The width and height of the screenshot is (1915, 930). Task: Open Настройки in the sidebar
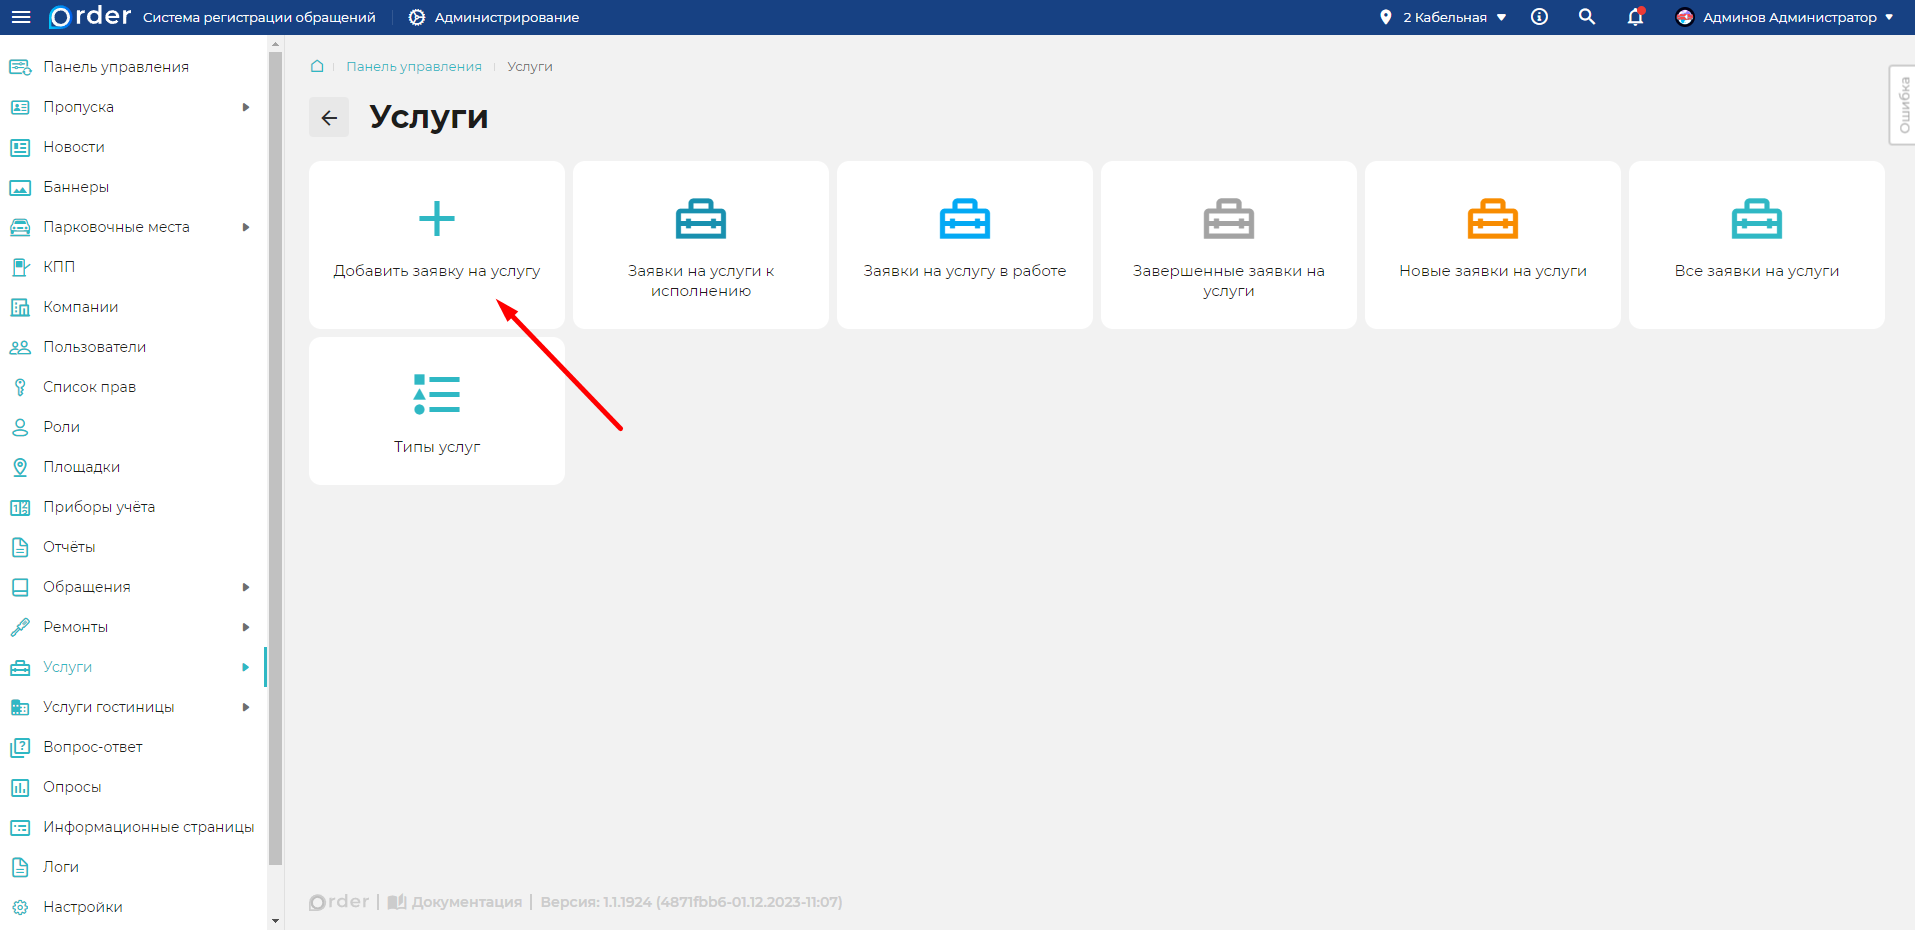click(82, 907)
